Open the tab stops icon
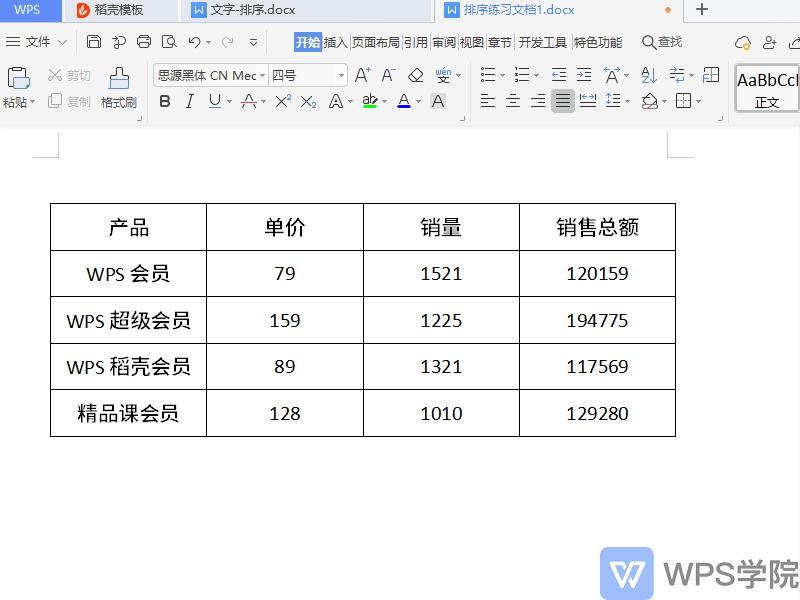 (x=711, y=76)
